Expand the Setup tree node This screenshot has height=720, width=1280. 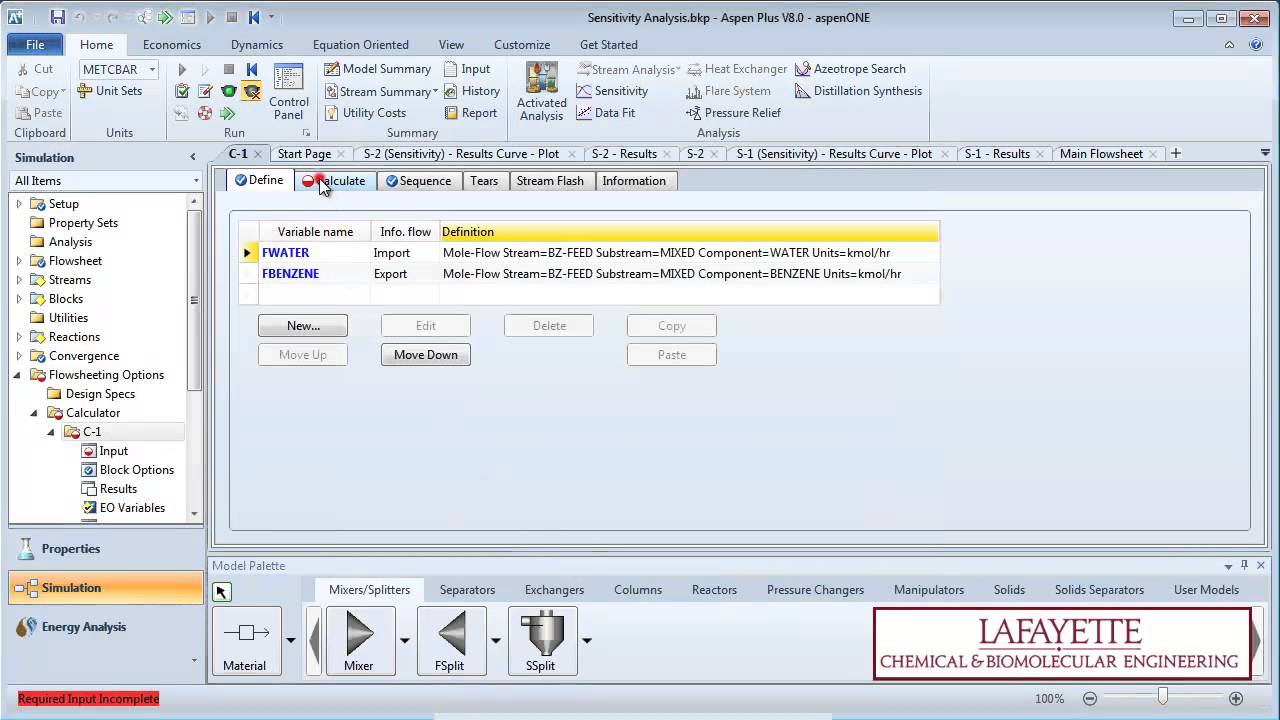19,204
